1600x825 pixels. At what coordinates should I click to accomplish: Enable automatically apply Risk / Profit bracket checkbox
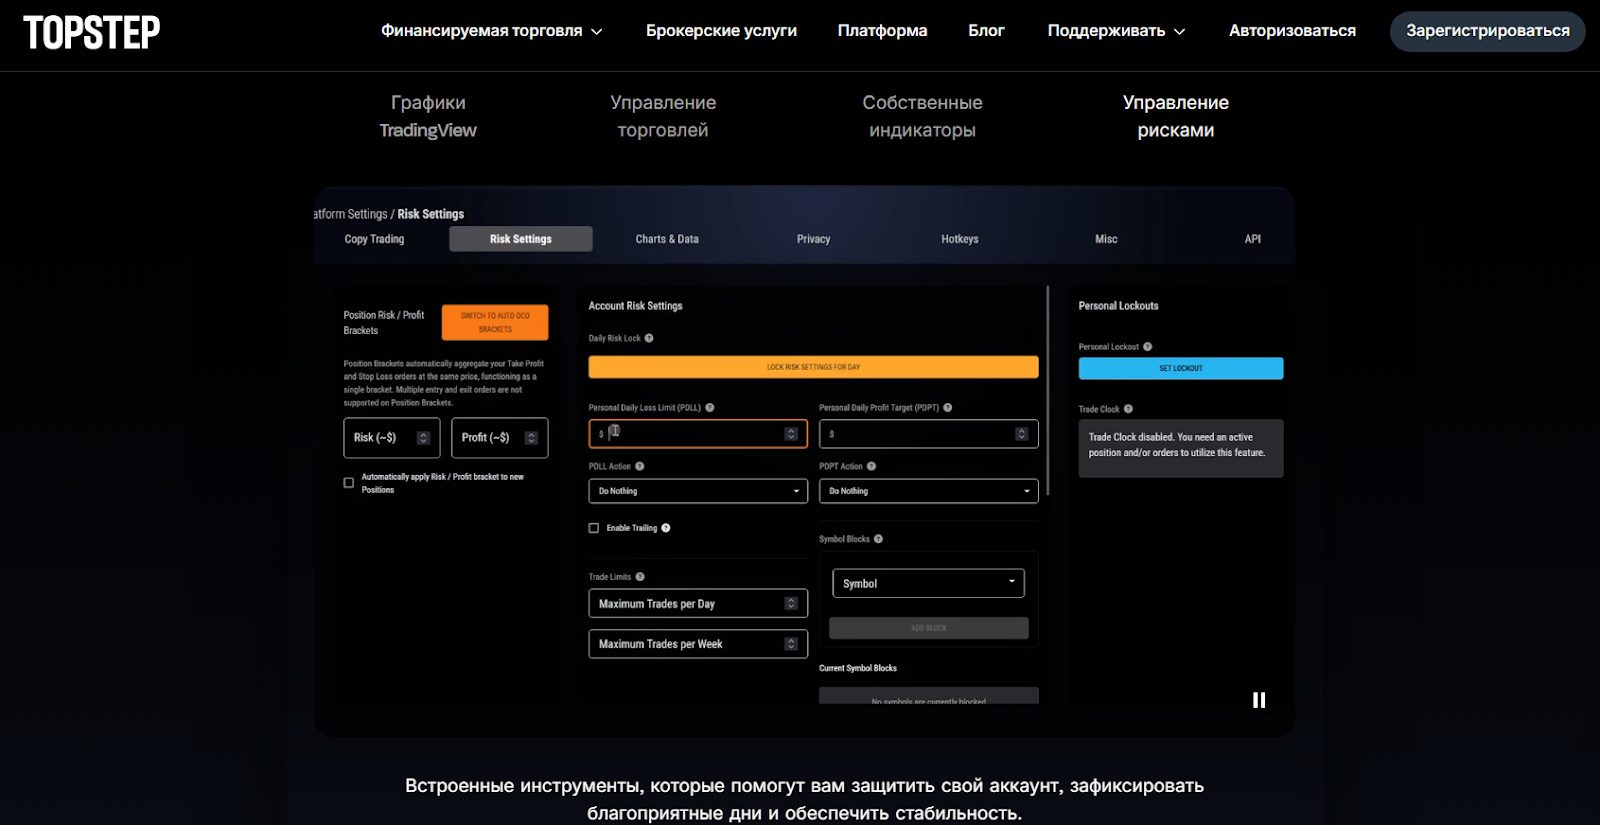click(x=349, y=483)
